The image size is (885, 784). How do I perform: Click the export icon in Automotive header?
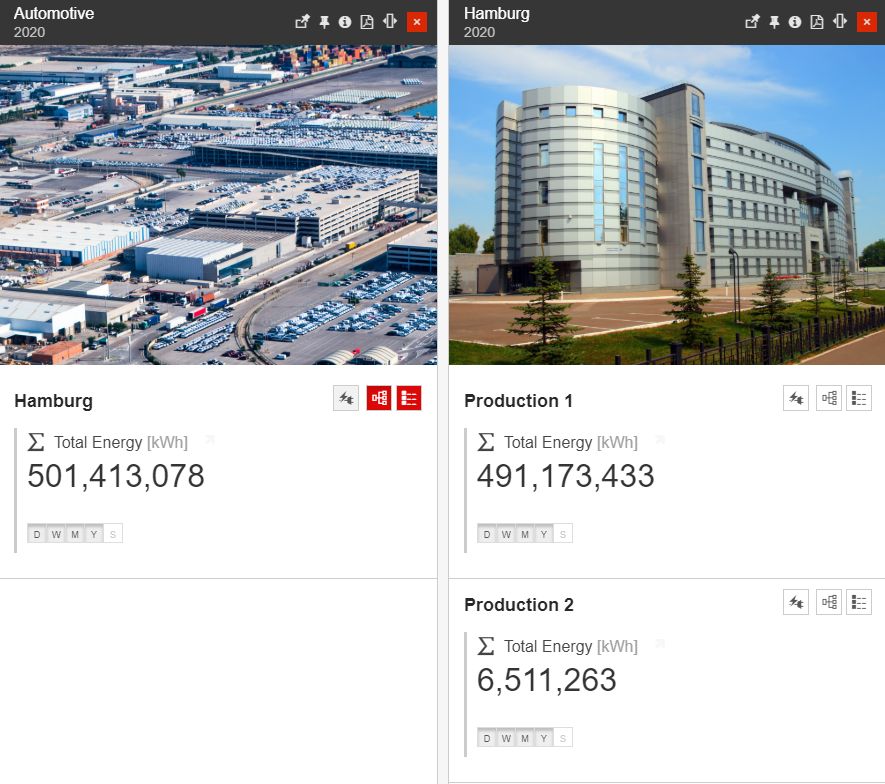point(303,22)
